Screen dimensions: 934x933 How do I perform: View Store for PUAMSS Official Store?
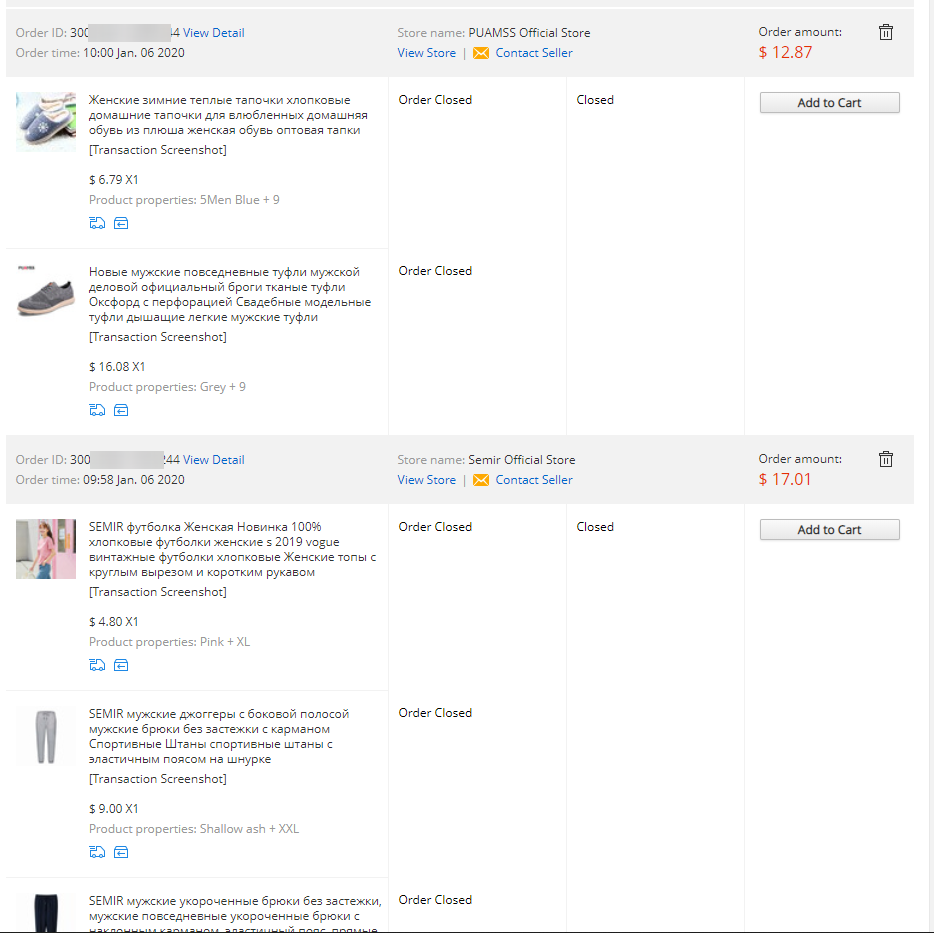click(x=426, y=53)
